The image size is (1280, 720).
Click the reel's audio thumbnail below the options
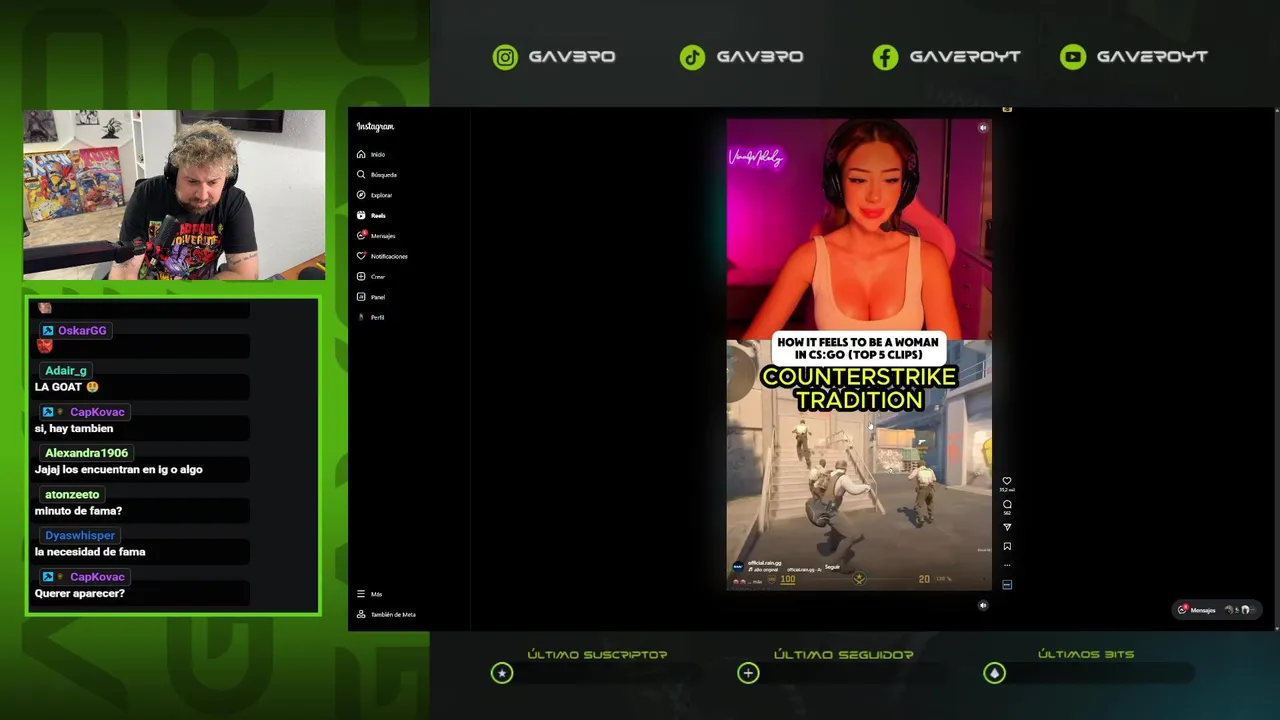tap(1007, 584)
